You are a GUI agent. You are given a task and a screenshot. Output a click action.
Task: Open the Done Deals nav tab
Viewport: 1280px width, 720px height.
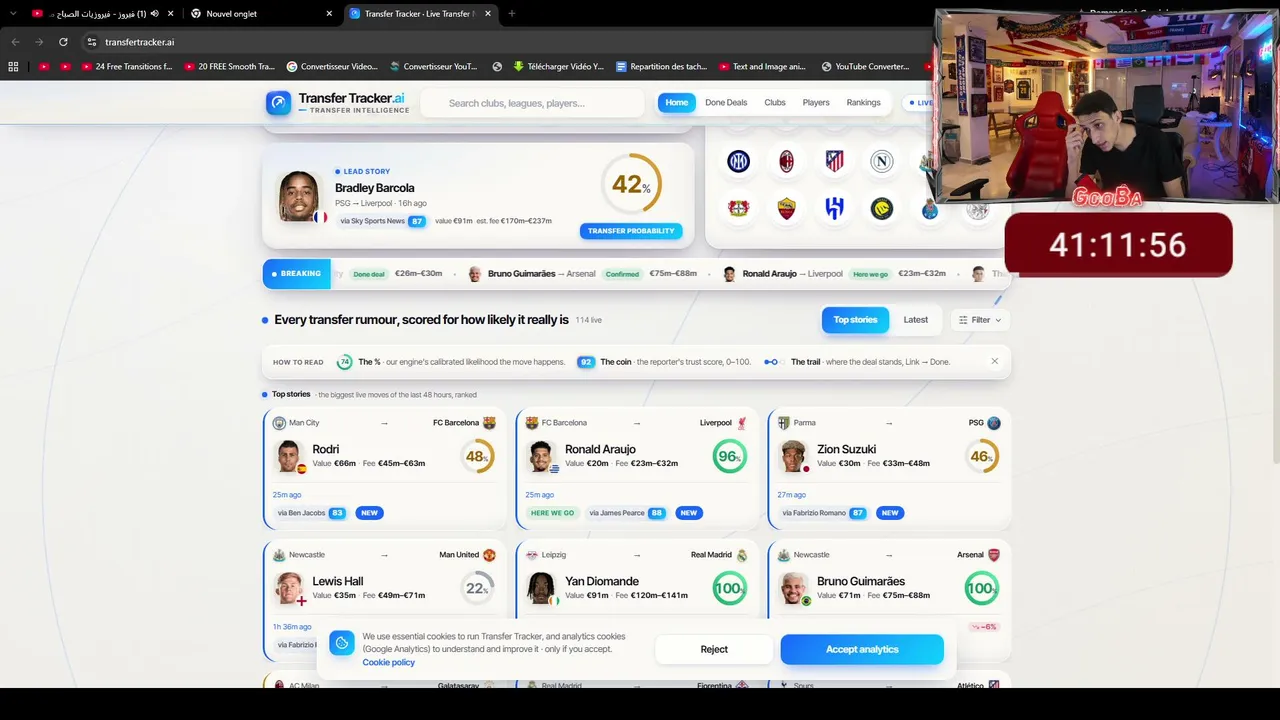click(726, 103)
